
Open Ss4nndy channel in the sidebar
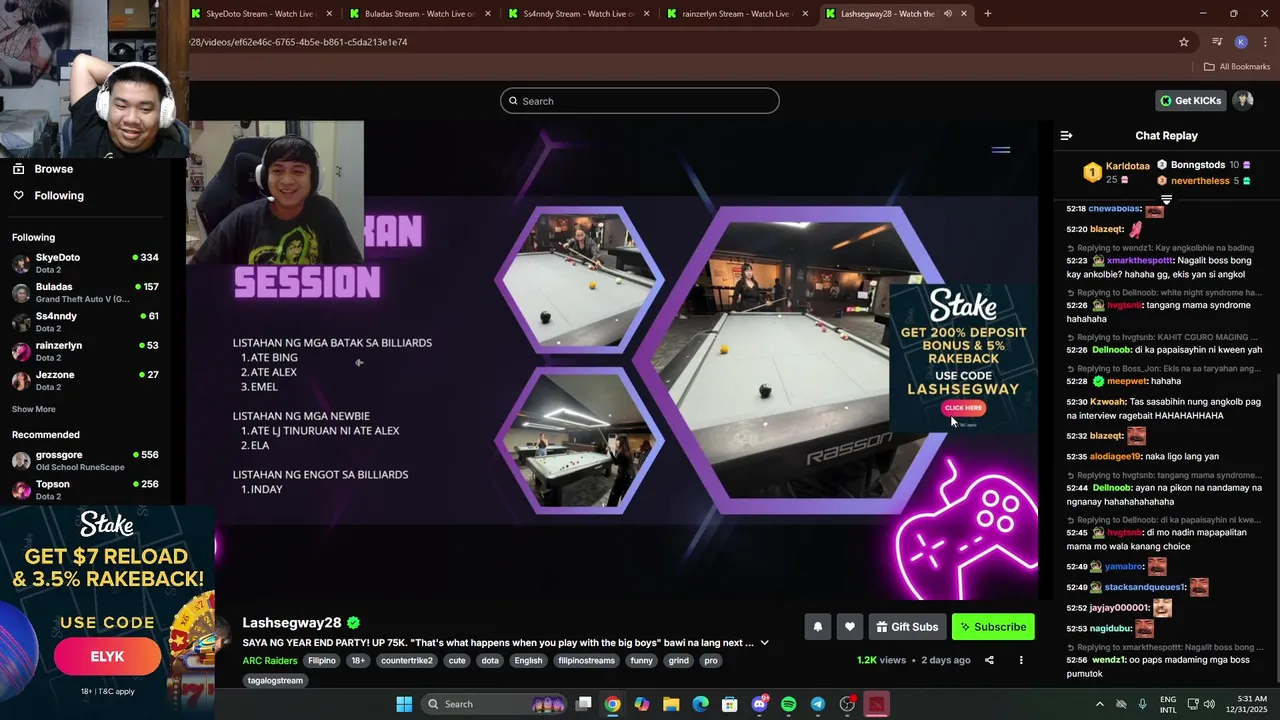[x=85, y=322]
